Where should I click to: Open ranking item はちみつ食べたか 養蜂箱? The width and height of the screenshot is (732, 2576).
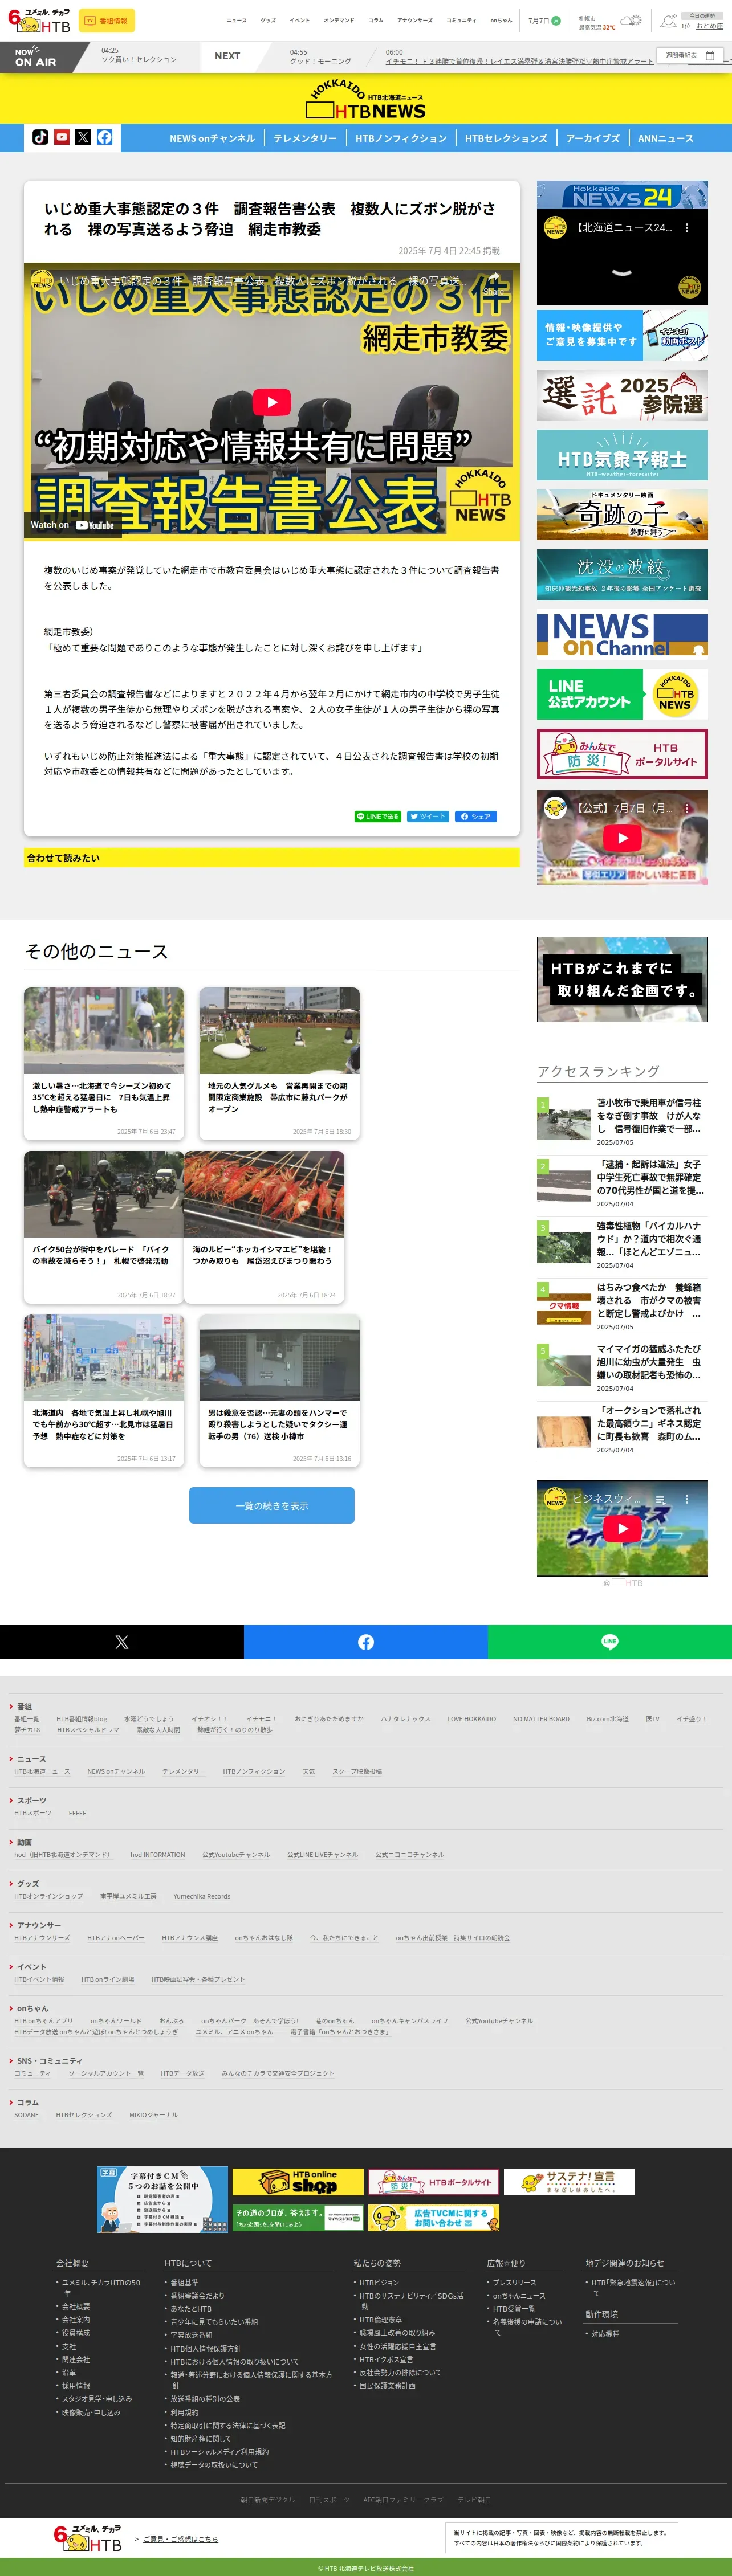coord(622,1306)
